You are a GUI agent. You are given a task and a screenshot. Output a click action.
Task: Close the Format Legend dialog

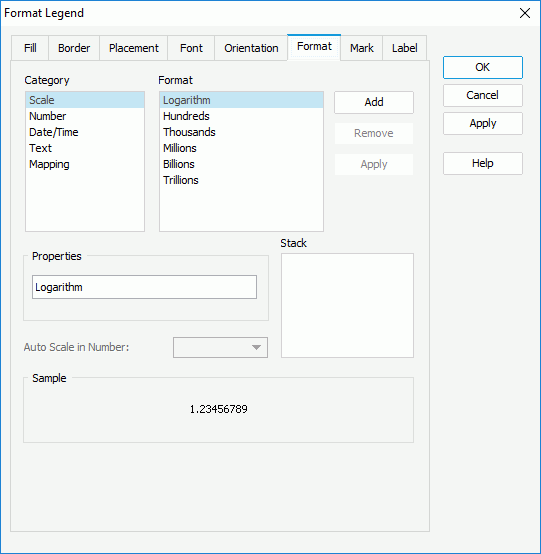click(525, 13)
